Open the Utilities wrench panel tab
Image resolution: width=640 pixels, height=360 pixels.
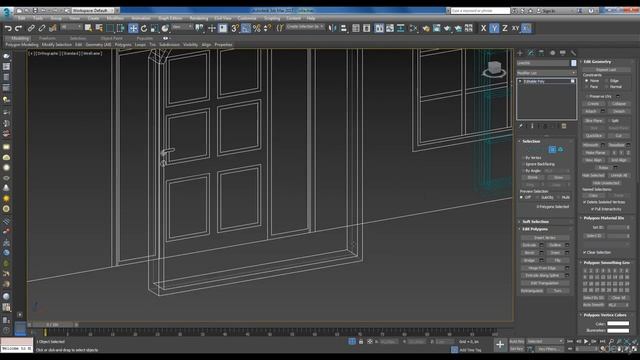click(573, 53)
